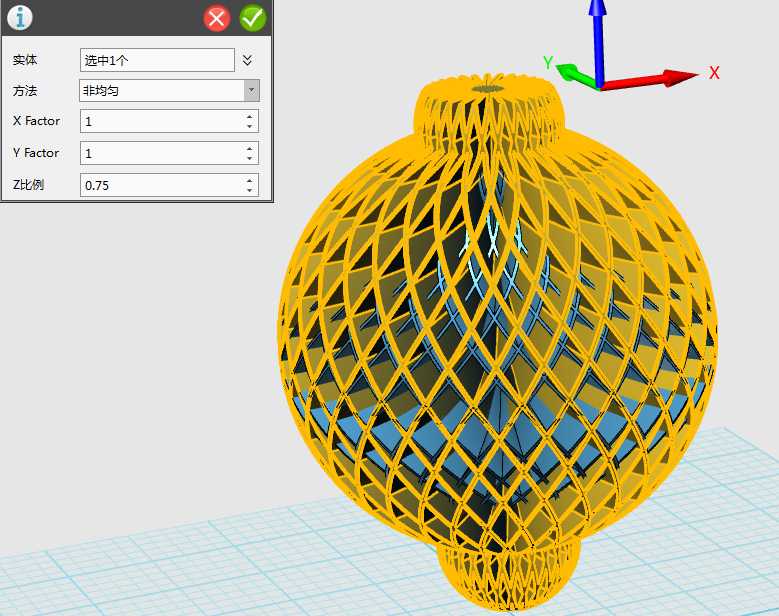
Task: Click the 实体 label
Action: click(x=25, y=60)
